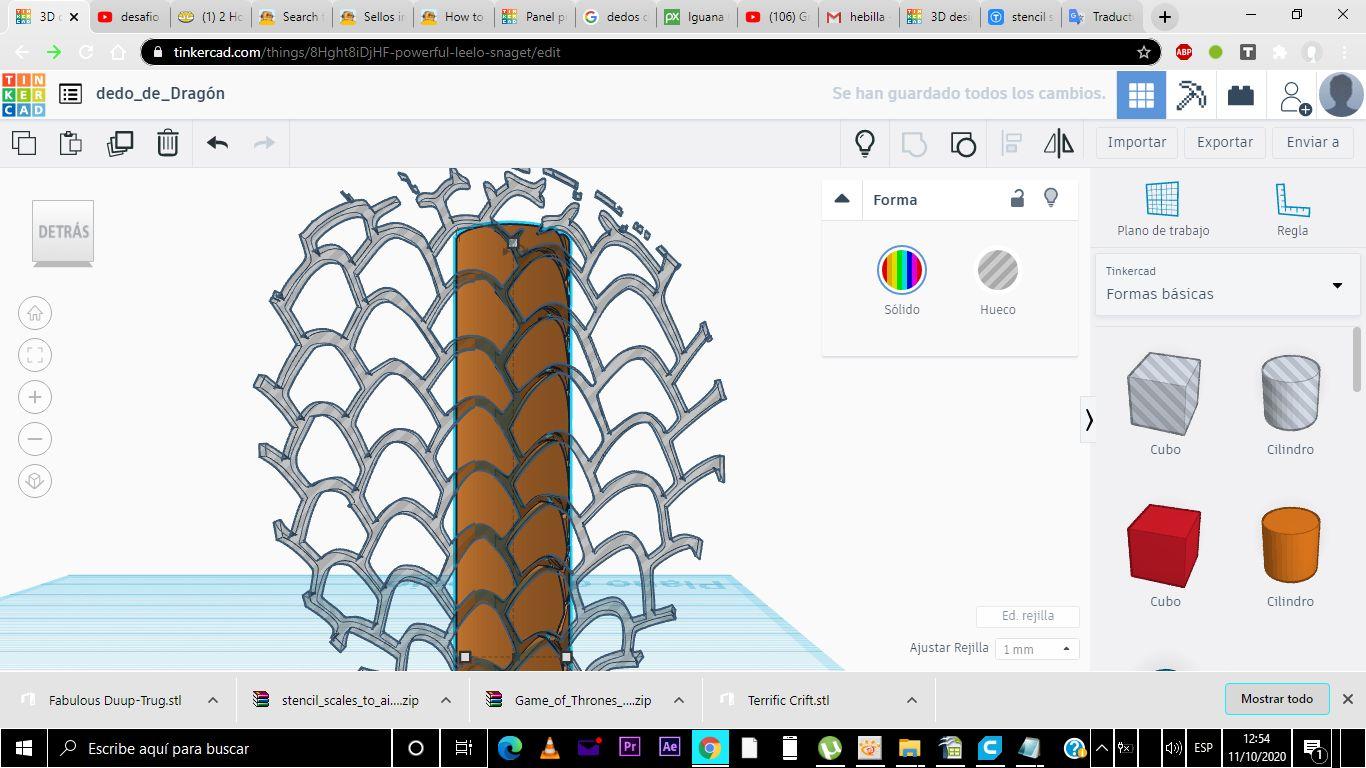The width and height of the screenshot is (1366, 768).
Task: Delete selection with the trash icon
Action: [x=168, y=143]
